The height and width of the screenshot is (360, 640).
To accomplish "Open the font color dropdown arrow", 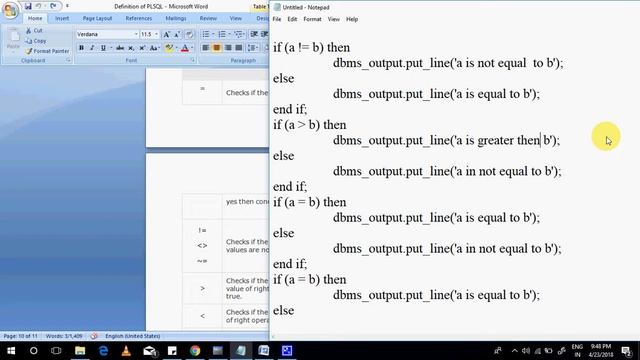I will point(192,48).
